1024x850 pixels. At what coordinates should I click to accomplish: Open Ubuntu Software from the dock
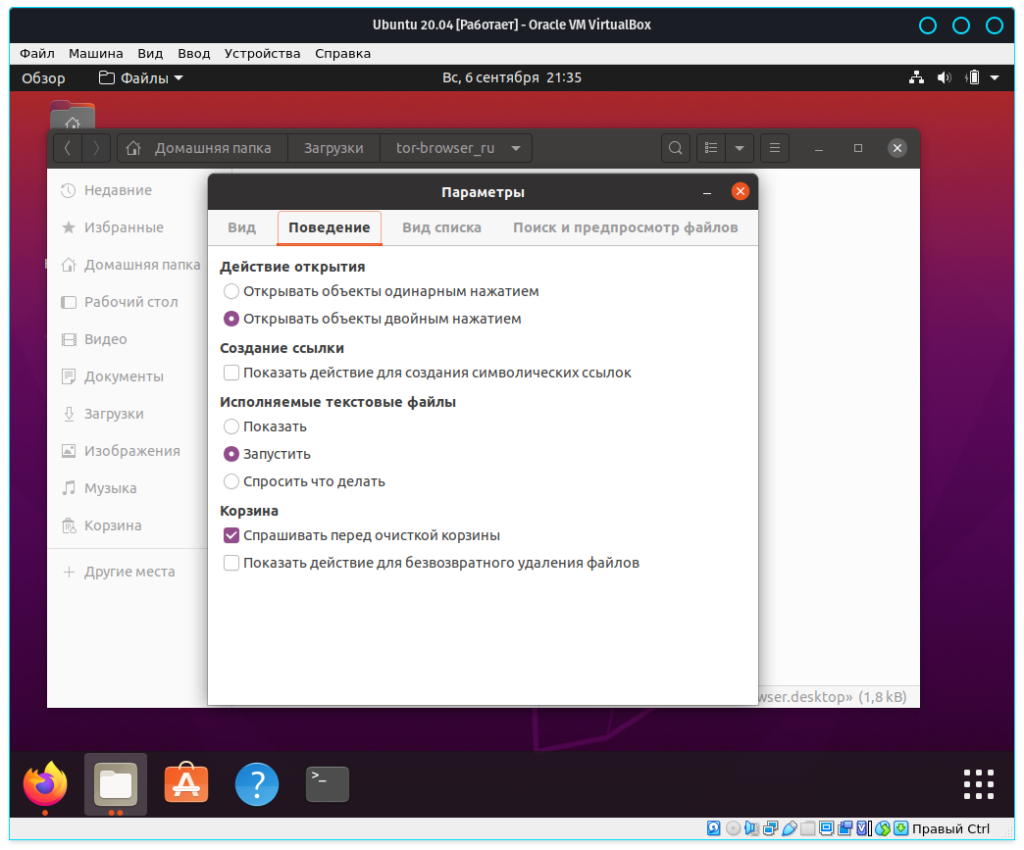point(186,784)
